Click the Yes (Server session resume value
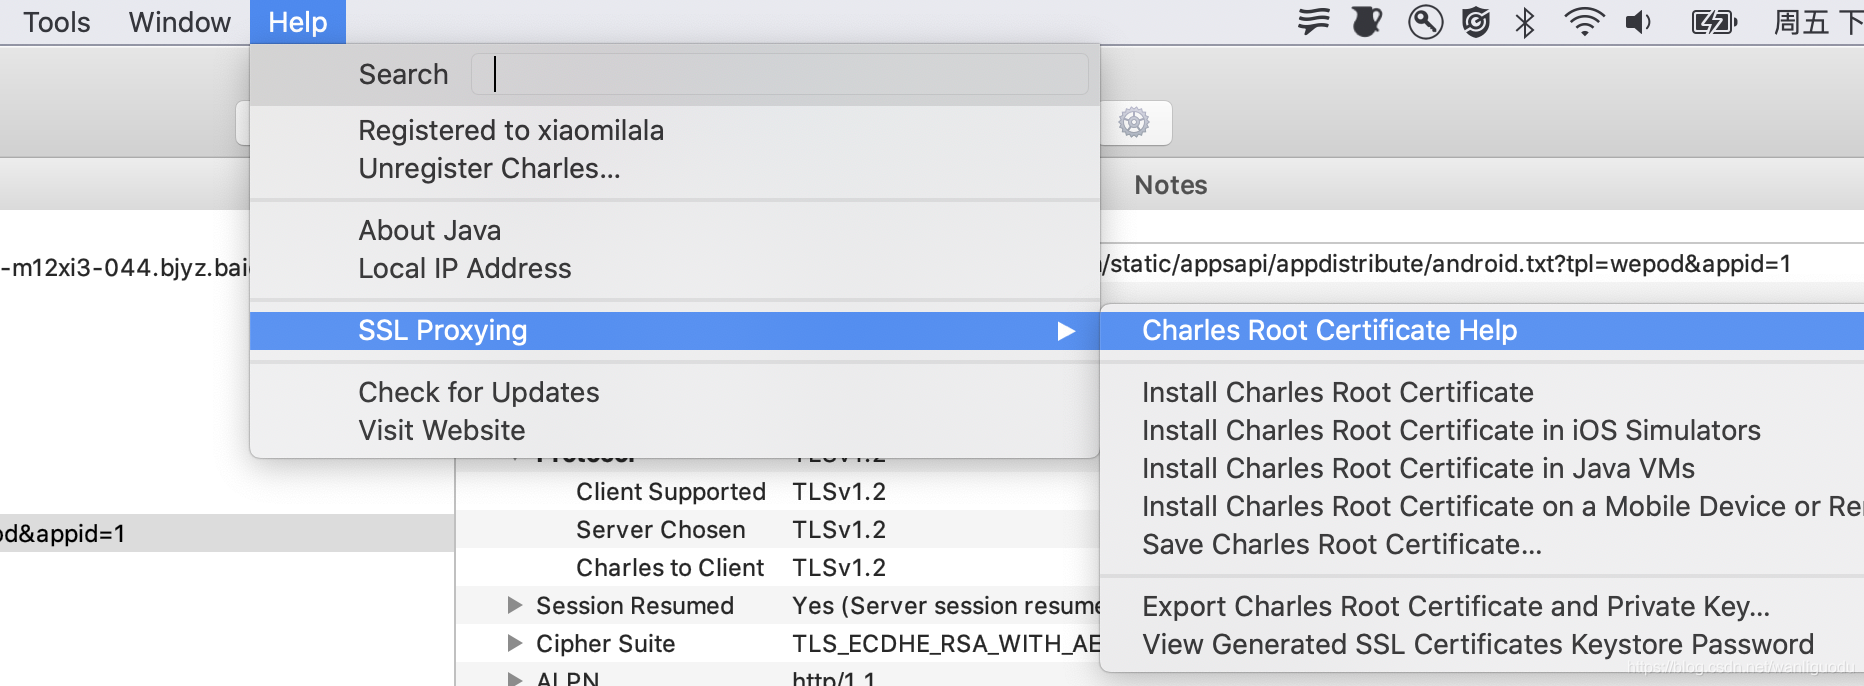 coord(946,606)
